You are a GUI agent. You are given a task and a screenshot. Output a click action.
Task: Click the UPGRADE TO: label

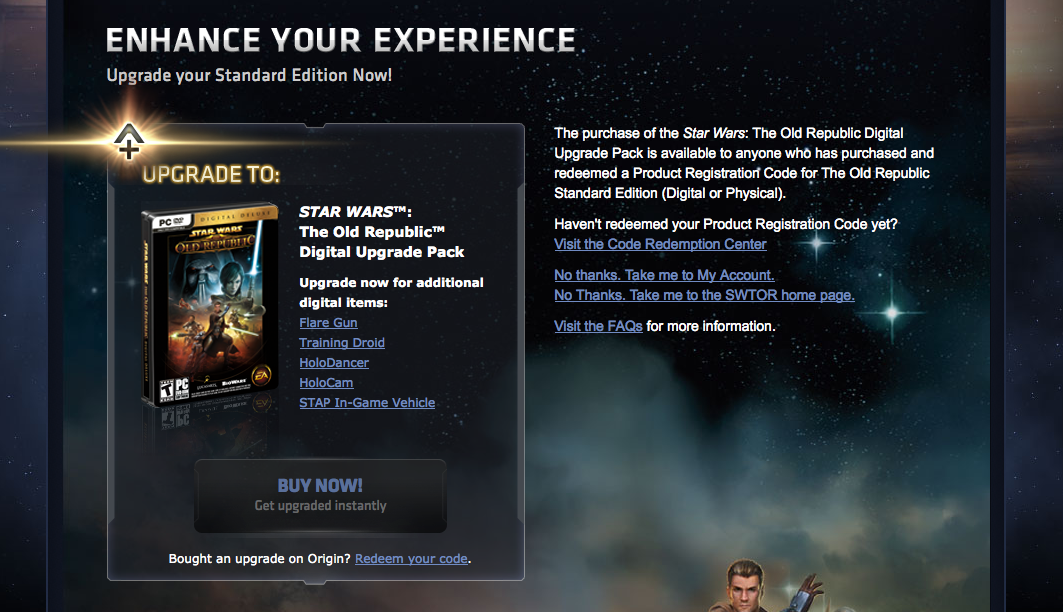coord(211,174)
